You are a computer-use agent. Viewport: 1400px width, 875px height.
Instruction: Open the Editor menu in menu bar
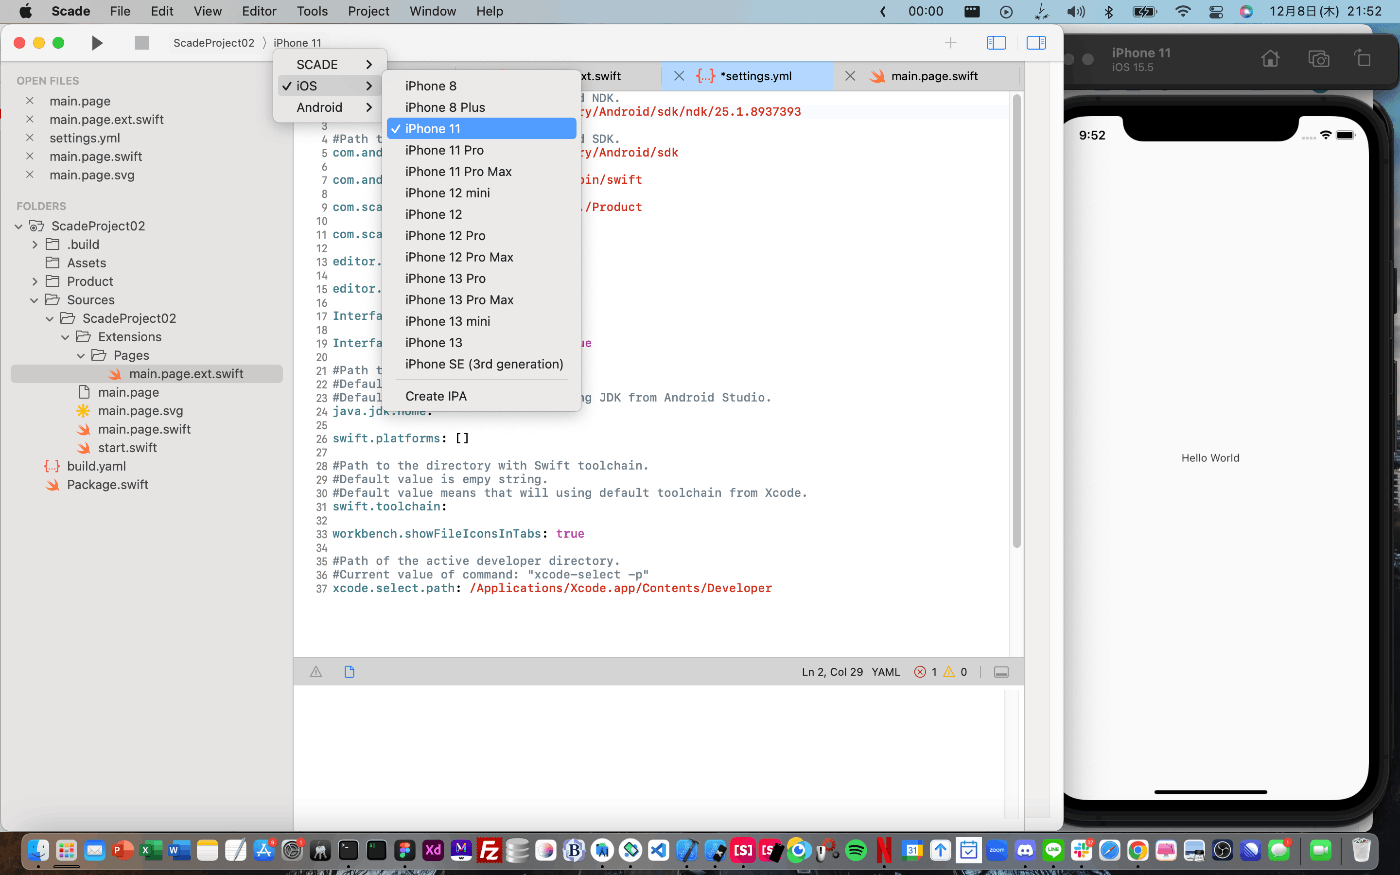259,11
